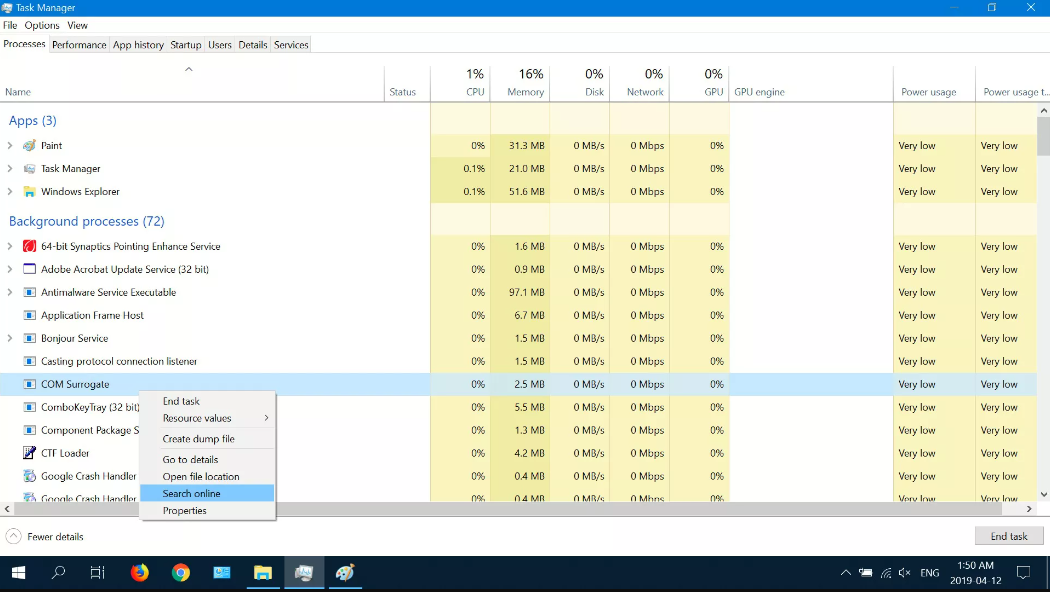Expand the Adobe Acrobat Update Service row

[9, 269]
